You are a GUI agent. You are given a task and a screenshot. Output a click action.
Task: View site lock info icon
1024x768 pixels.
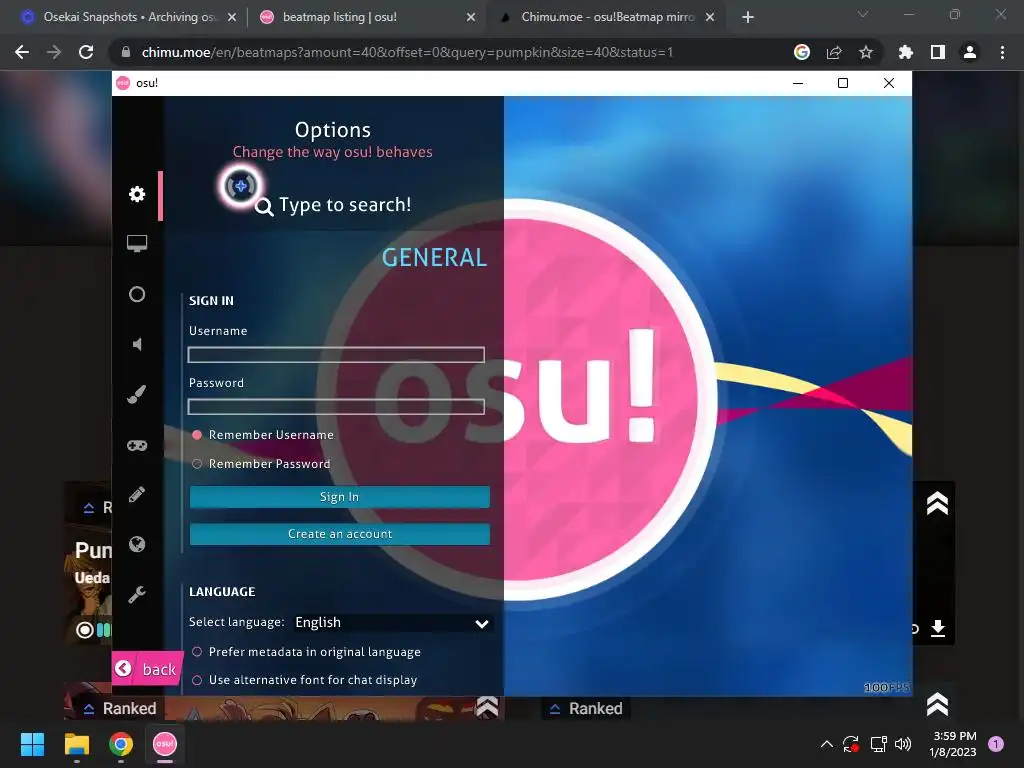click(x=127, y=52)
